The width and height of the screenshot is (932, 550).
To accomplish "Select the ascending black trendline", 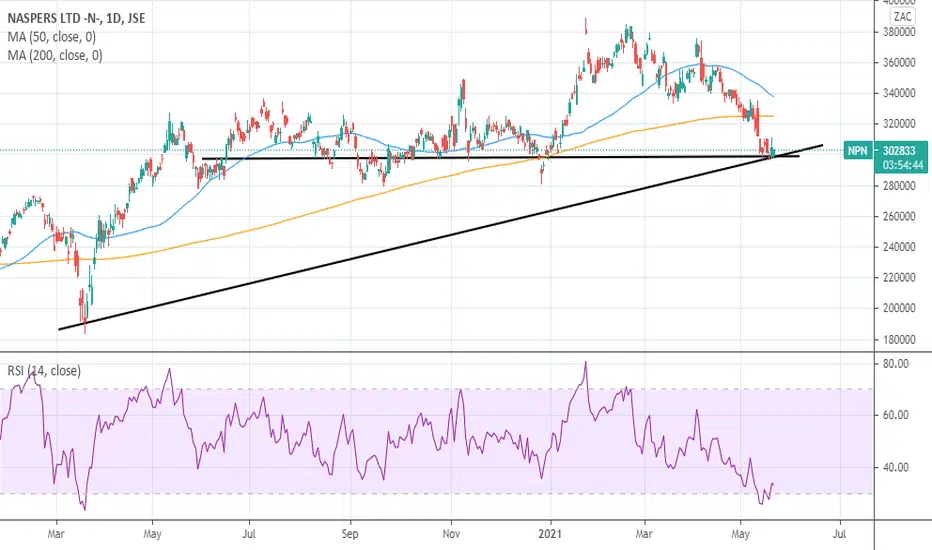I will 440,237.
